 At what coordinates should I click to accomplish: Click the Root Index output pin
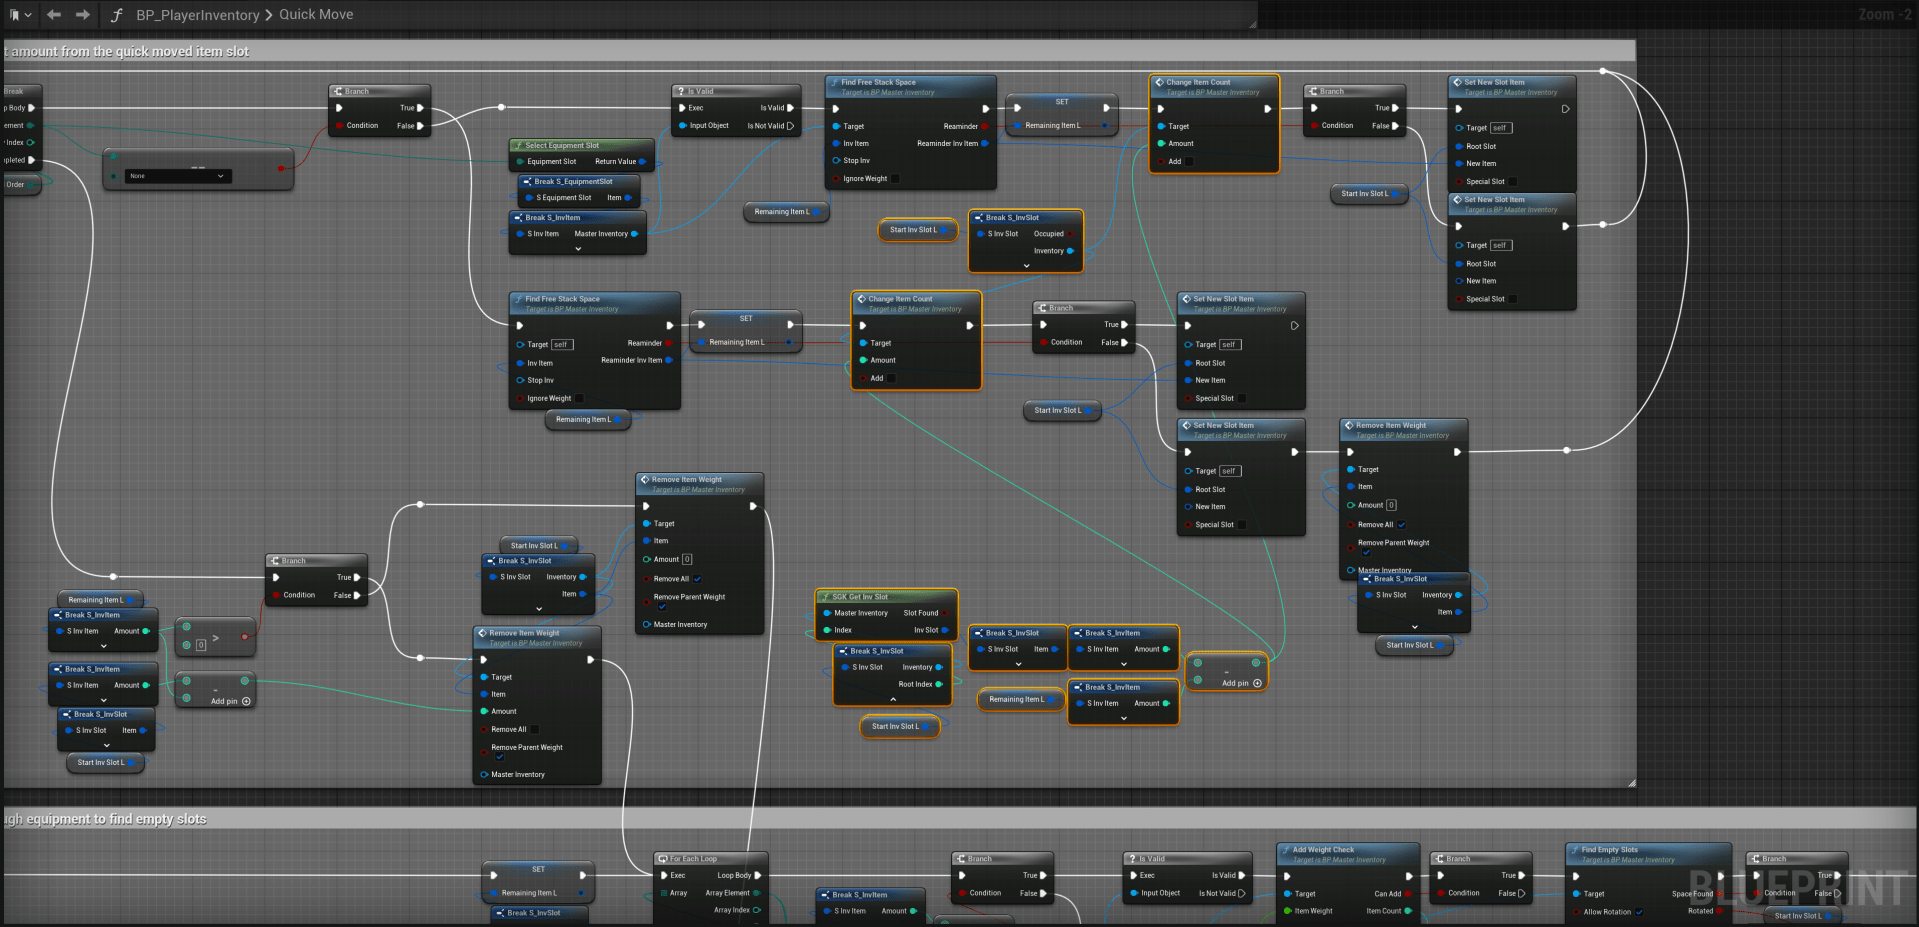pos(939,685)
